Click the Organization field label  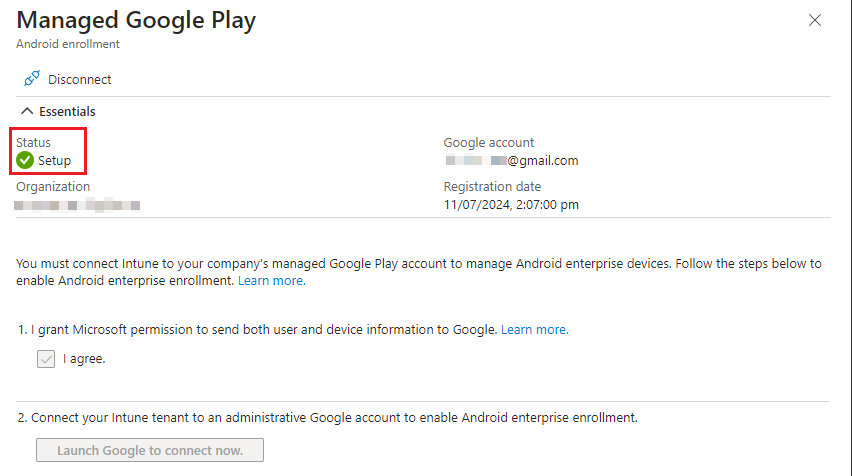53,187
